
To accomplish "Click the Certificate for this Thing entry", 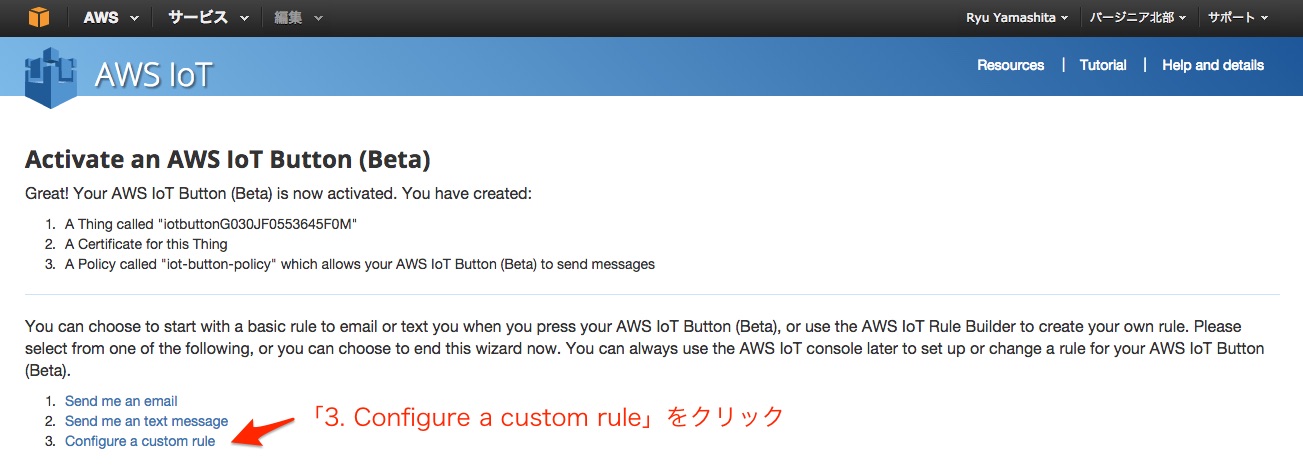I will 146,244.
